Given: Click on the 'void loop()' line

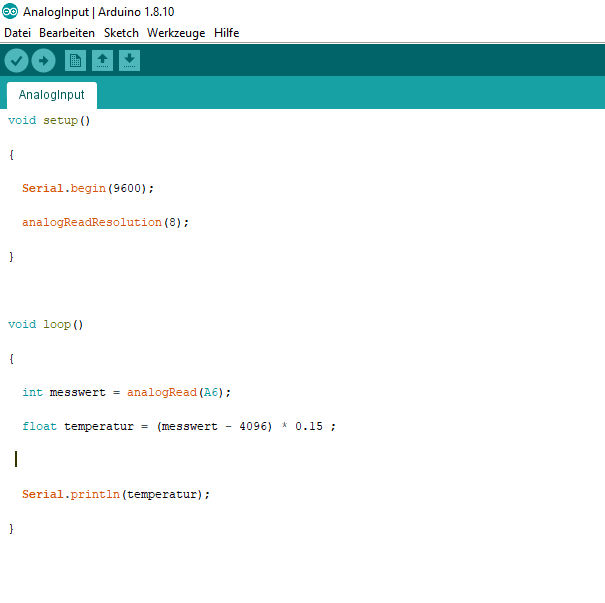Looking at the screenshot, I should click(x=46, y=324).
